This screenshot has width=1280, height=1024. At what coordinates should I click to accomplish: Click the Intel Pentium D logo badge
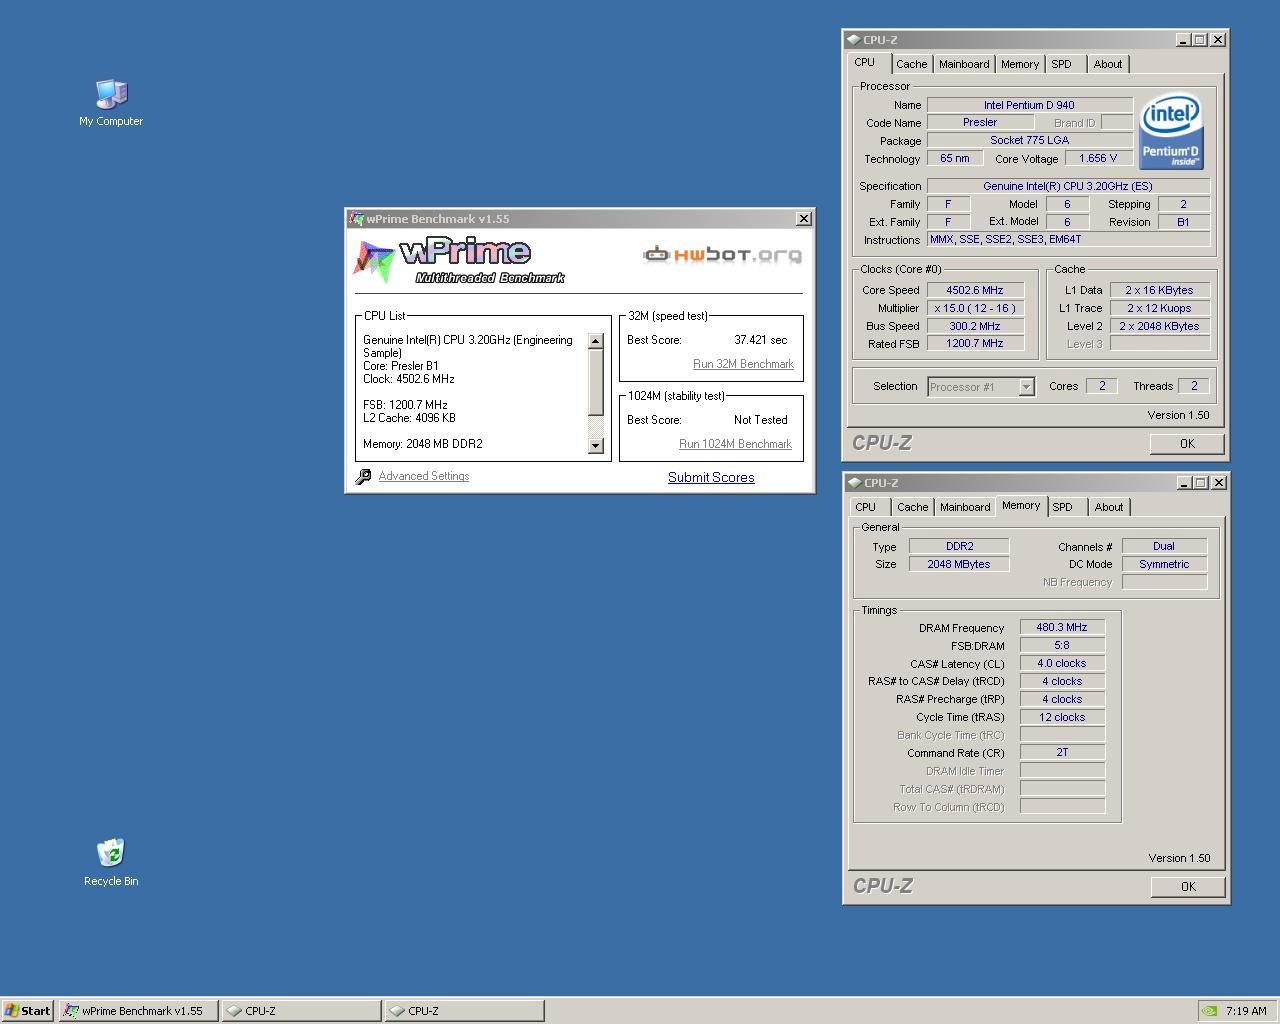tap(1172, 133)
